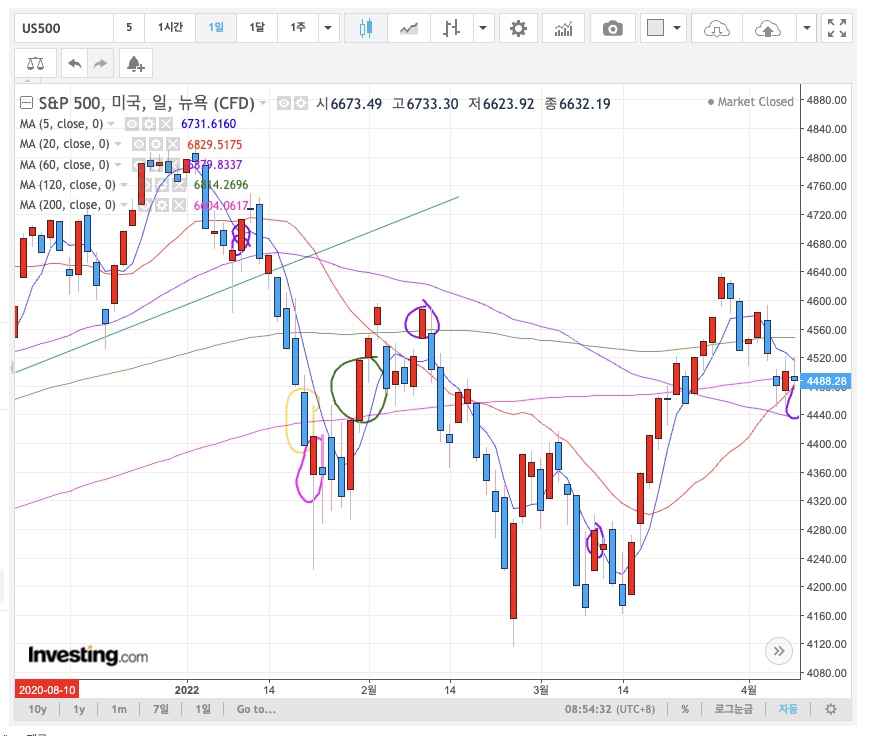Switch to line chart type icon
Image resolution: width=870 pixels, height=736 pixels.
[409, 28]
